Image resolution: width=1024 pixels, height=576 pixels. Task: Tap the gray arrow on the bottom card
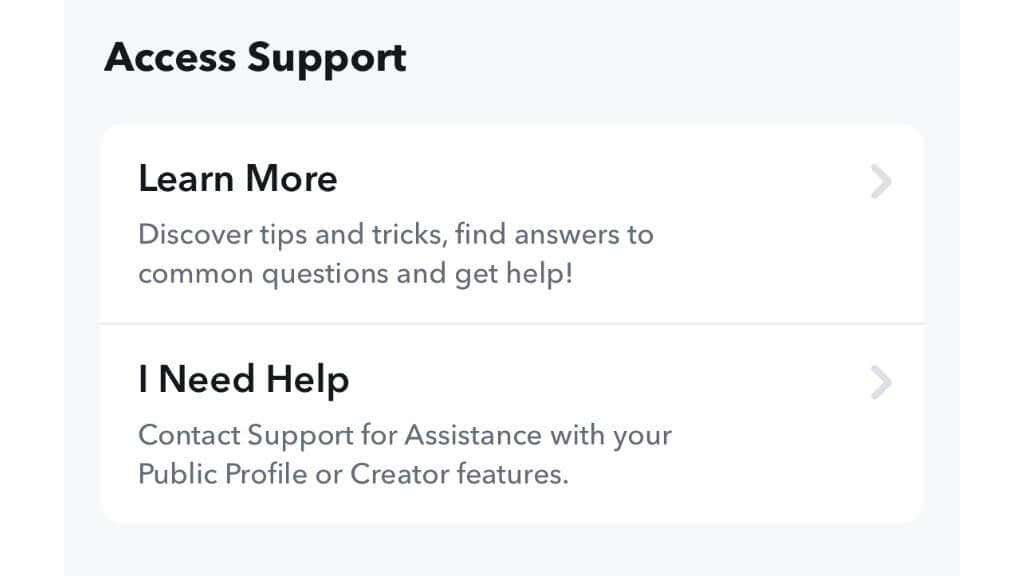(x=880, y=382)
